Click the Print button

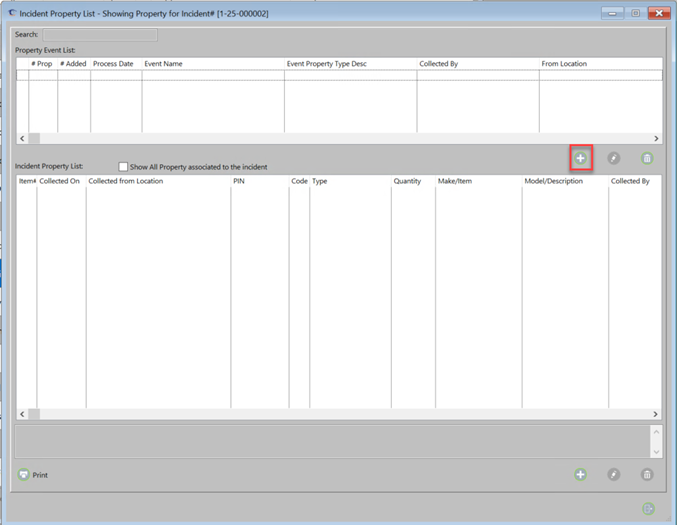[33, 475]
